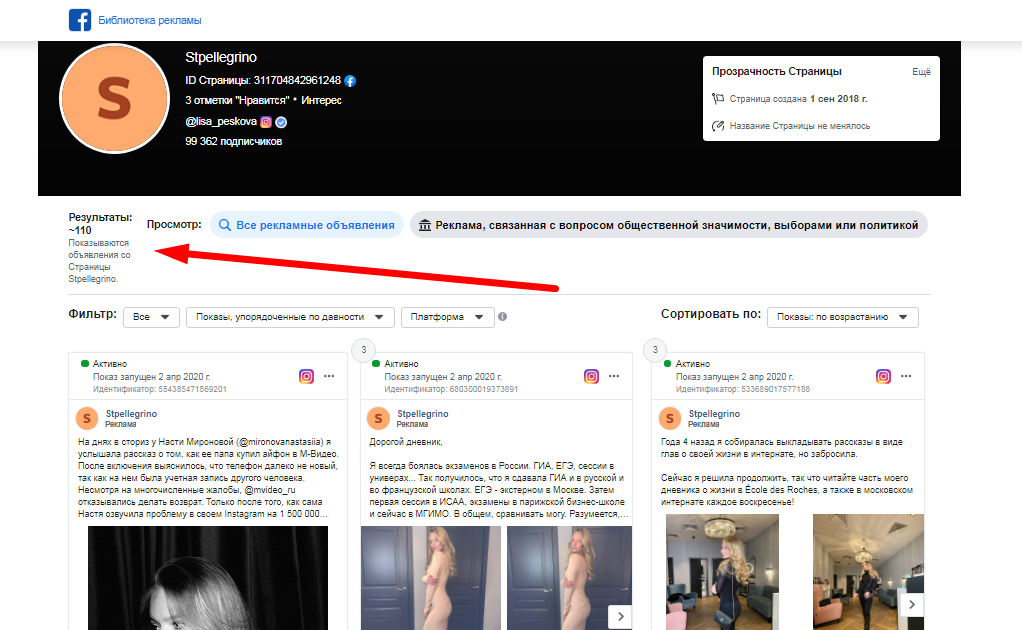Screen dimensions: 1022x630
Task: Open the Показы: по возрастанию sort dropdown
Action: click(x=842, y=317)
